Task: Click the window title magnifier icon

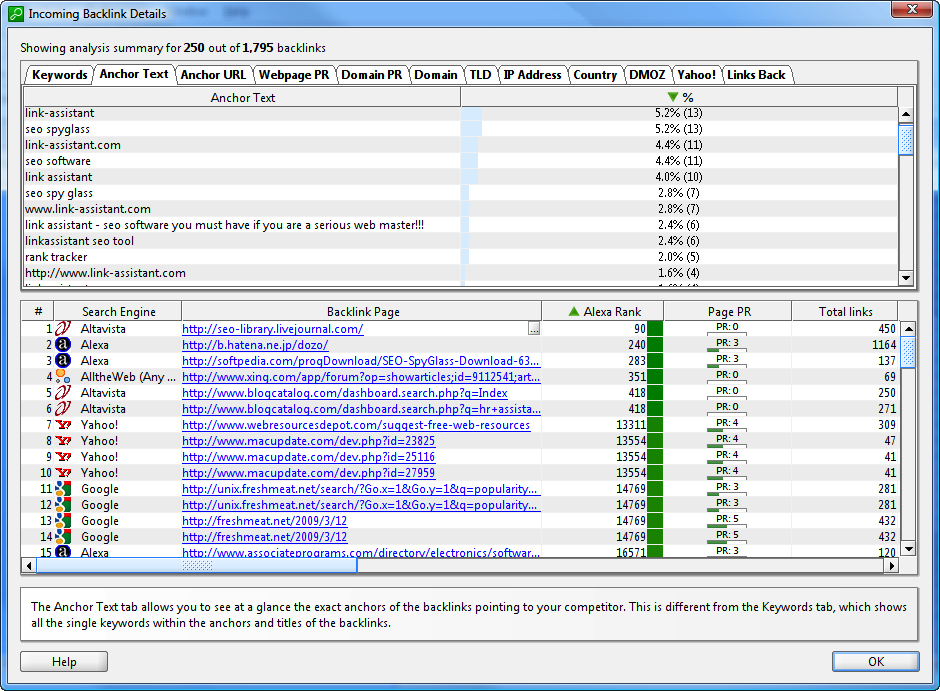Action: coord(16,14)
